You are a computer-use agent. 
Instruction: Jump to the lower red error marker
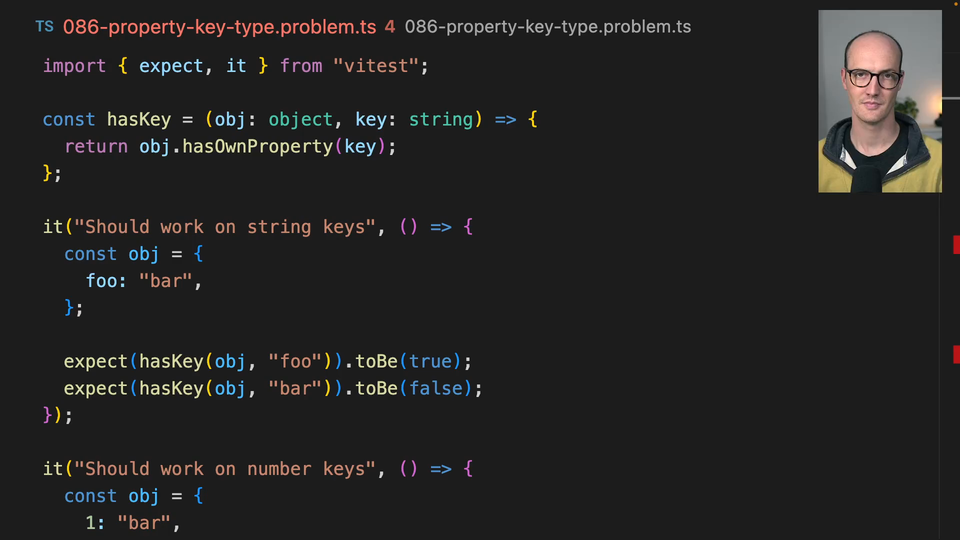(956, 353)
